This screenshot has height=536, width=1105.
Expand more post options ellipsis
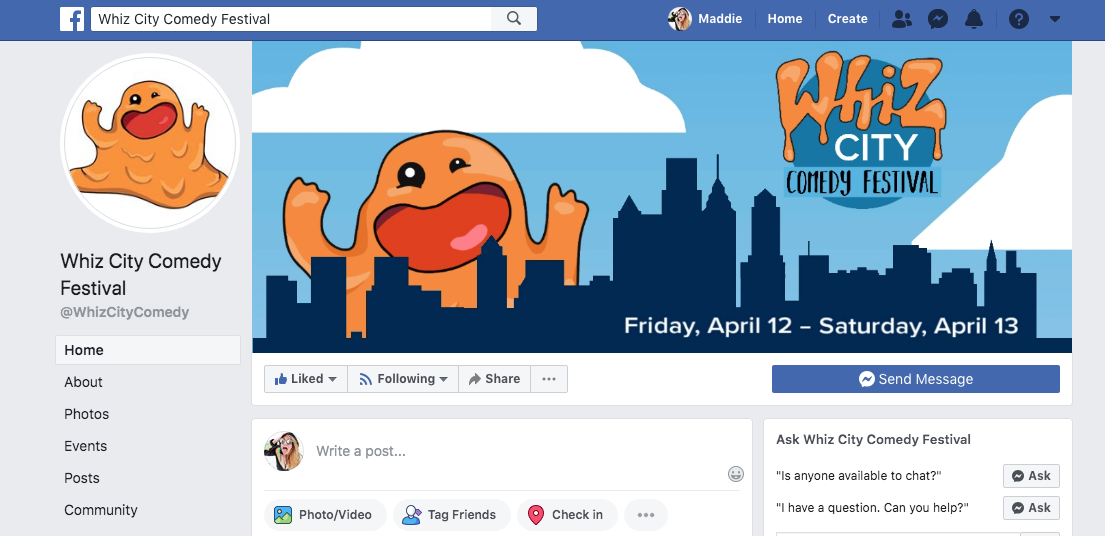pyautogui.click(x=646, y=515)
